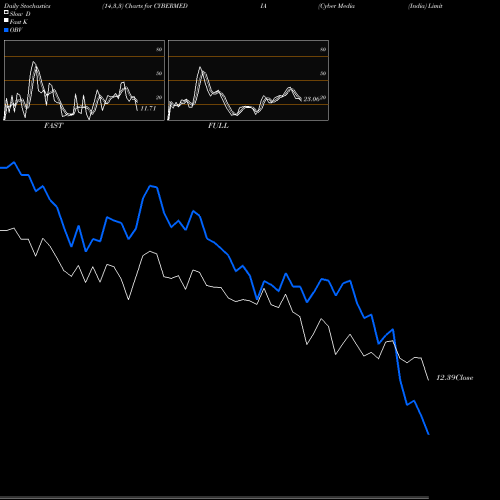Click the '(Cyber Media' title text
Image resolution: width=500 pixels, height=500 pixels.
(x=336, y=6)
